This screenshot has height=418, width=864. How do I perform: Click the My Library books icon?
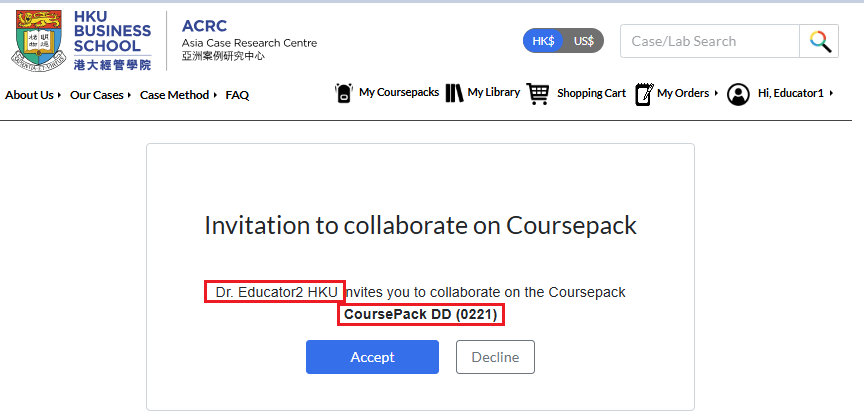pyautogui.click(x=454, y=93)
